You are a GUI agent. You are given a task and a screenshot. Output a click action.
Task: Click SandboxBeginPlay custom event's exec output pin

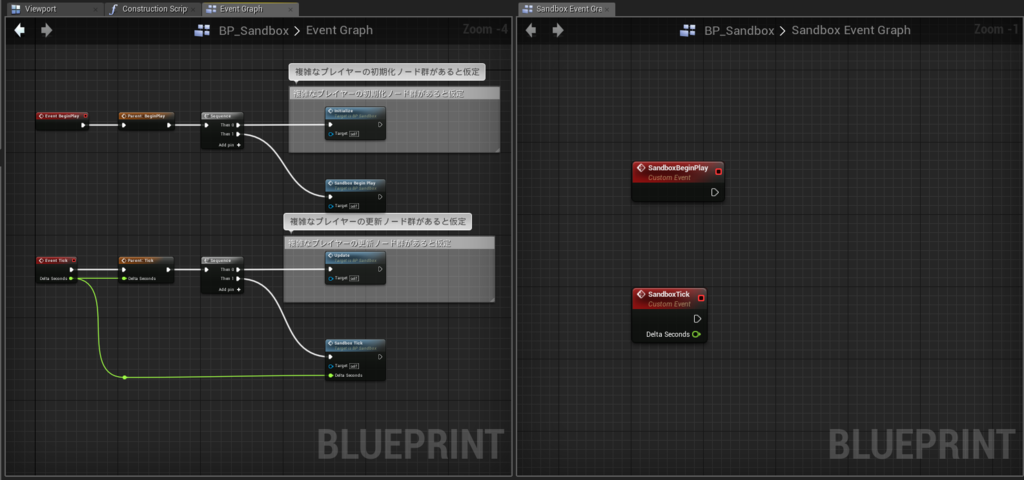click(714, 192)
